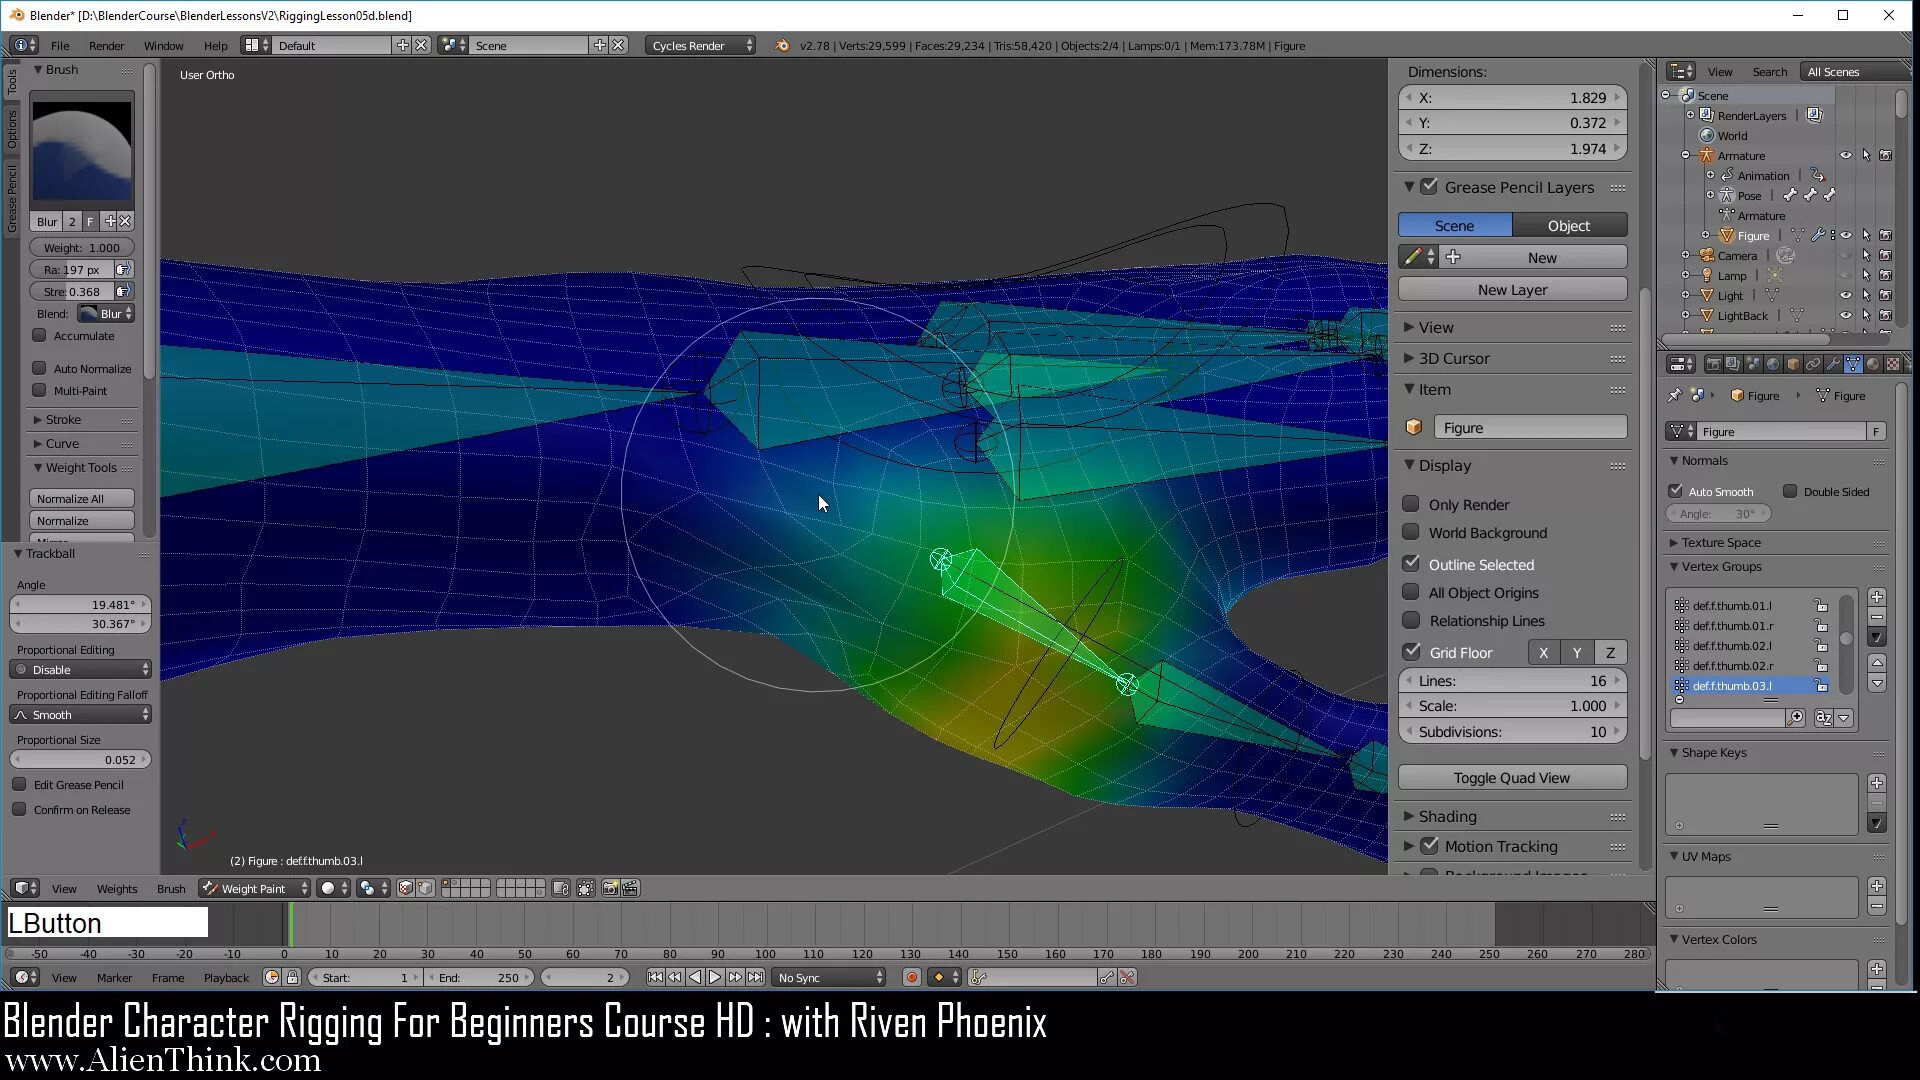Click the brush Weight slider
Screen dimensions: 1920x1080
pos(81,248)
